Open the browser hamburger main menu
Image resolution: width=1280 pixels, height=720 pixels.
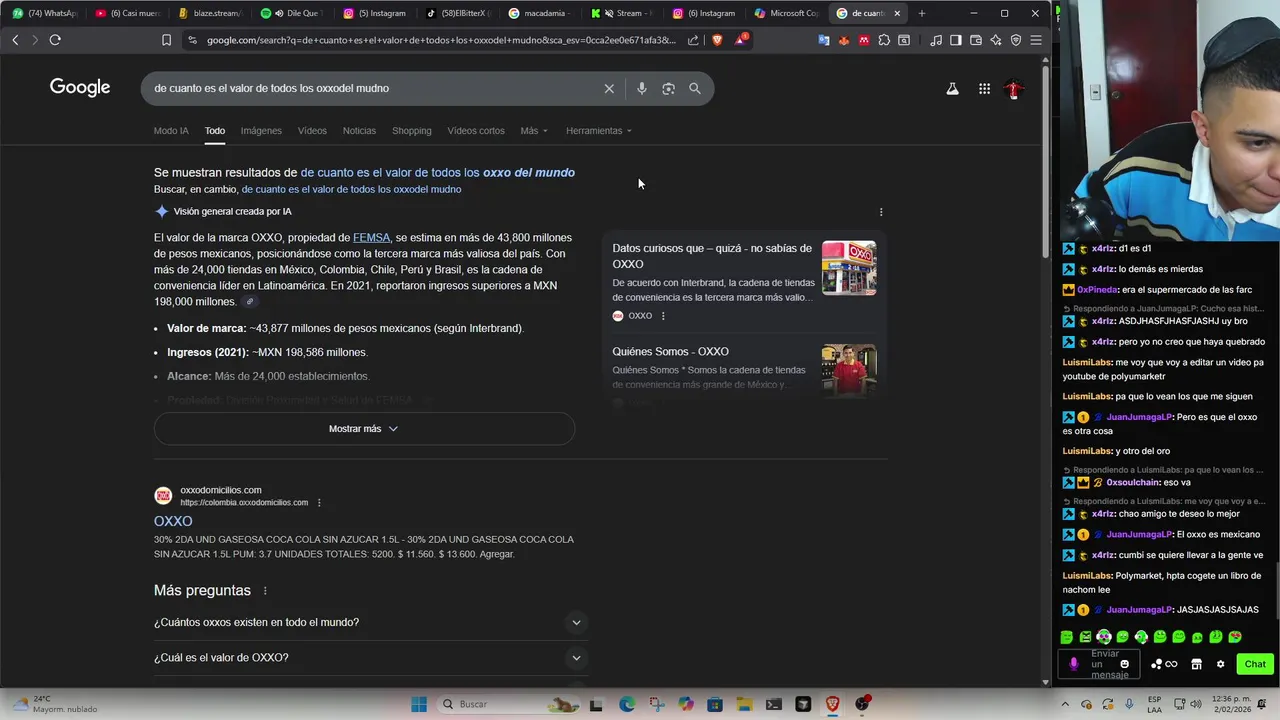[x=1036, y=40]
